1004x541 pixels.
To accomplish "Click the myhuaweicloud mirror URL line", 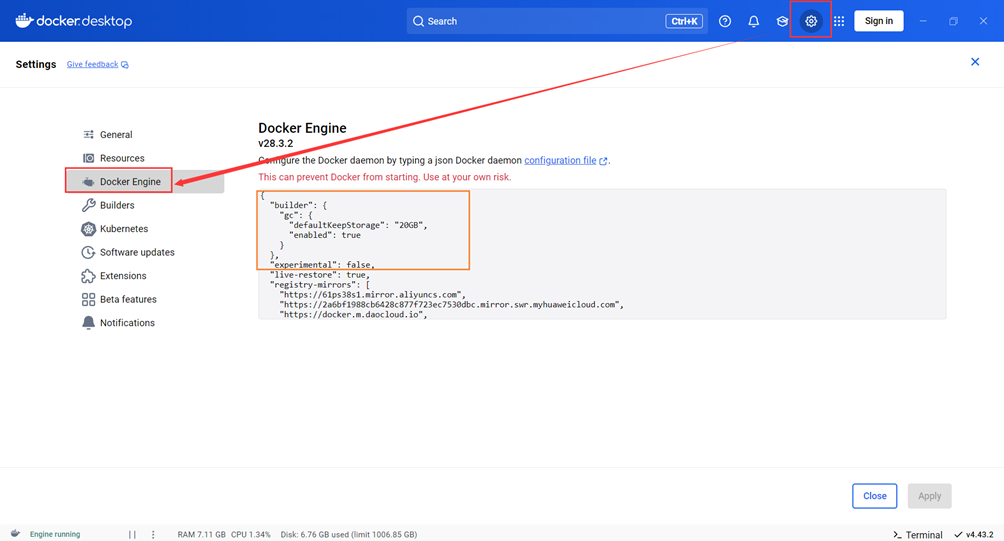I will click(451, 305).
